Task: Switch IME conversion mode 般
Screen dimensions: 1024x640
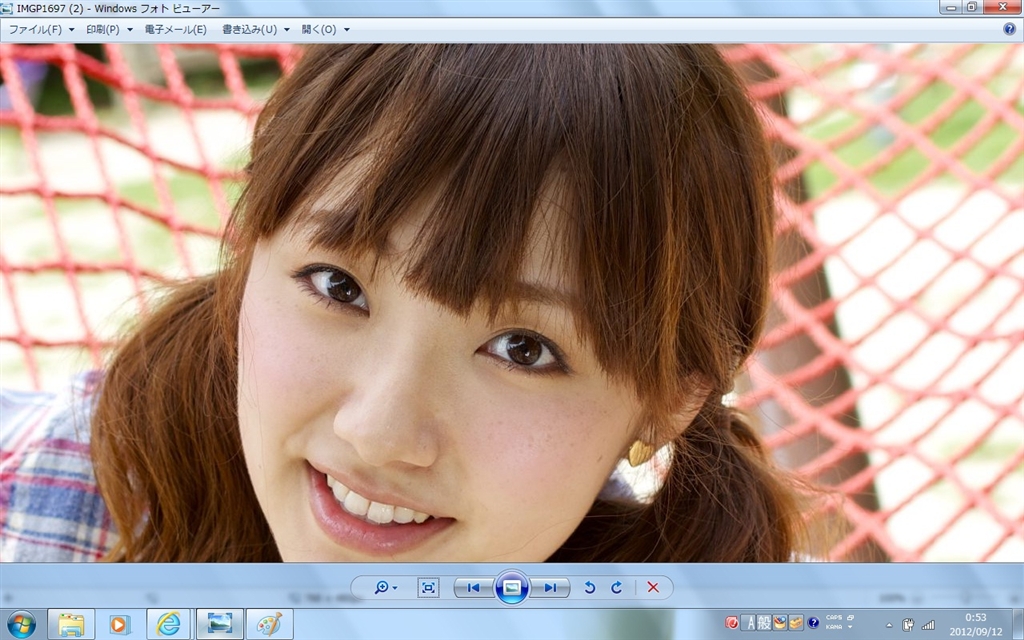Action: point(764,622)
